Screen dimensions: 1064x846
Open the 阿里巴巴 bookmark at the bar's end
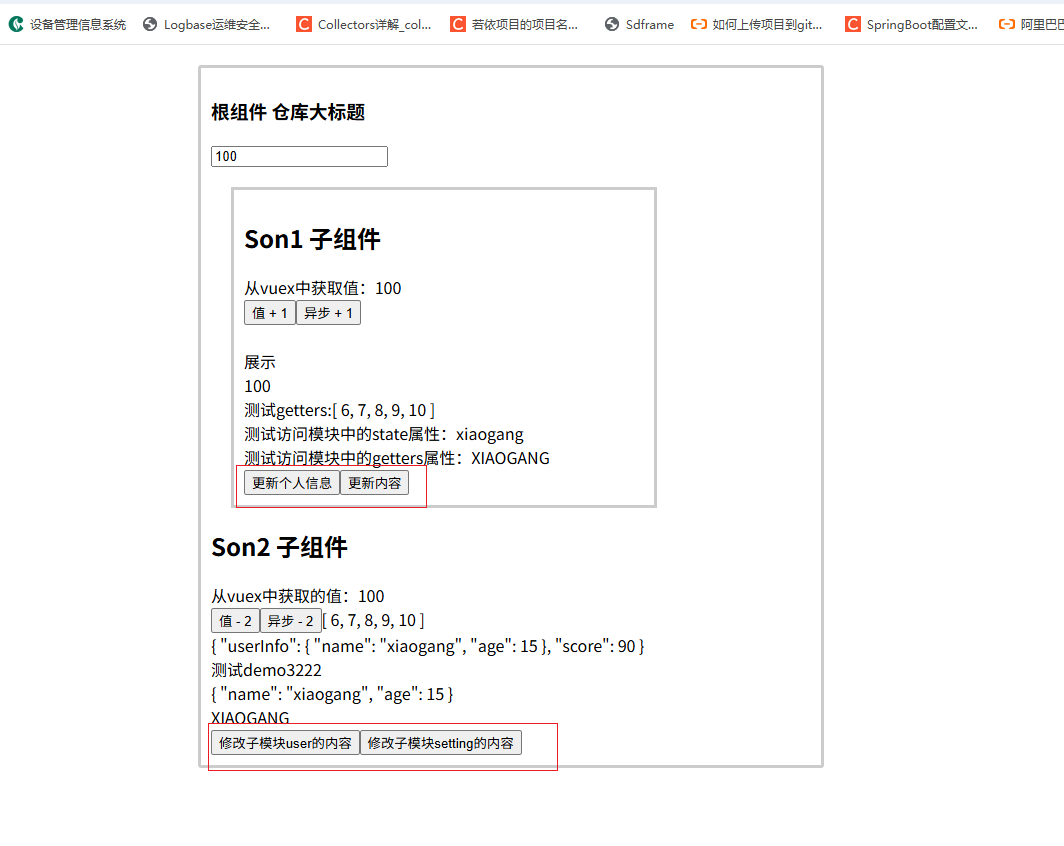1031,24
